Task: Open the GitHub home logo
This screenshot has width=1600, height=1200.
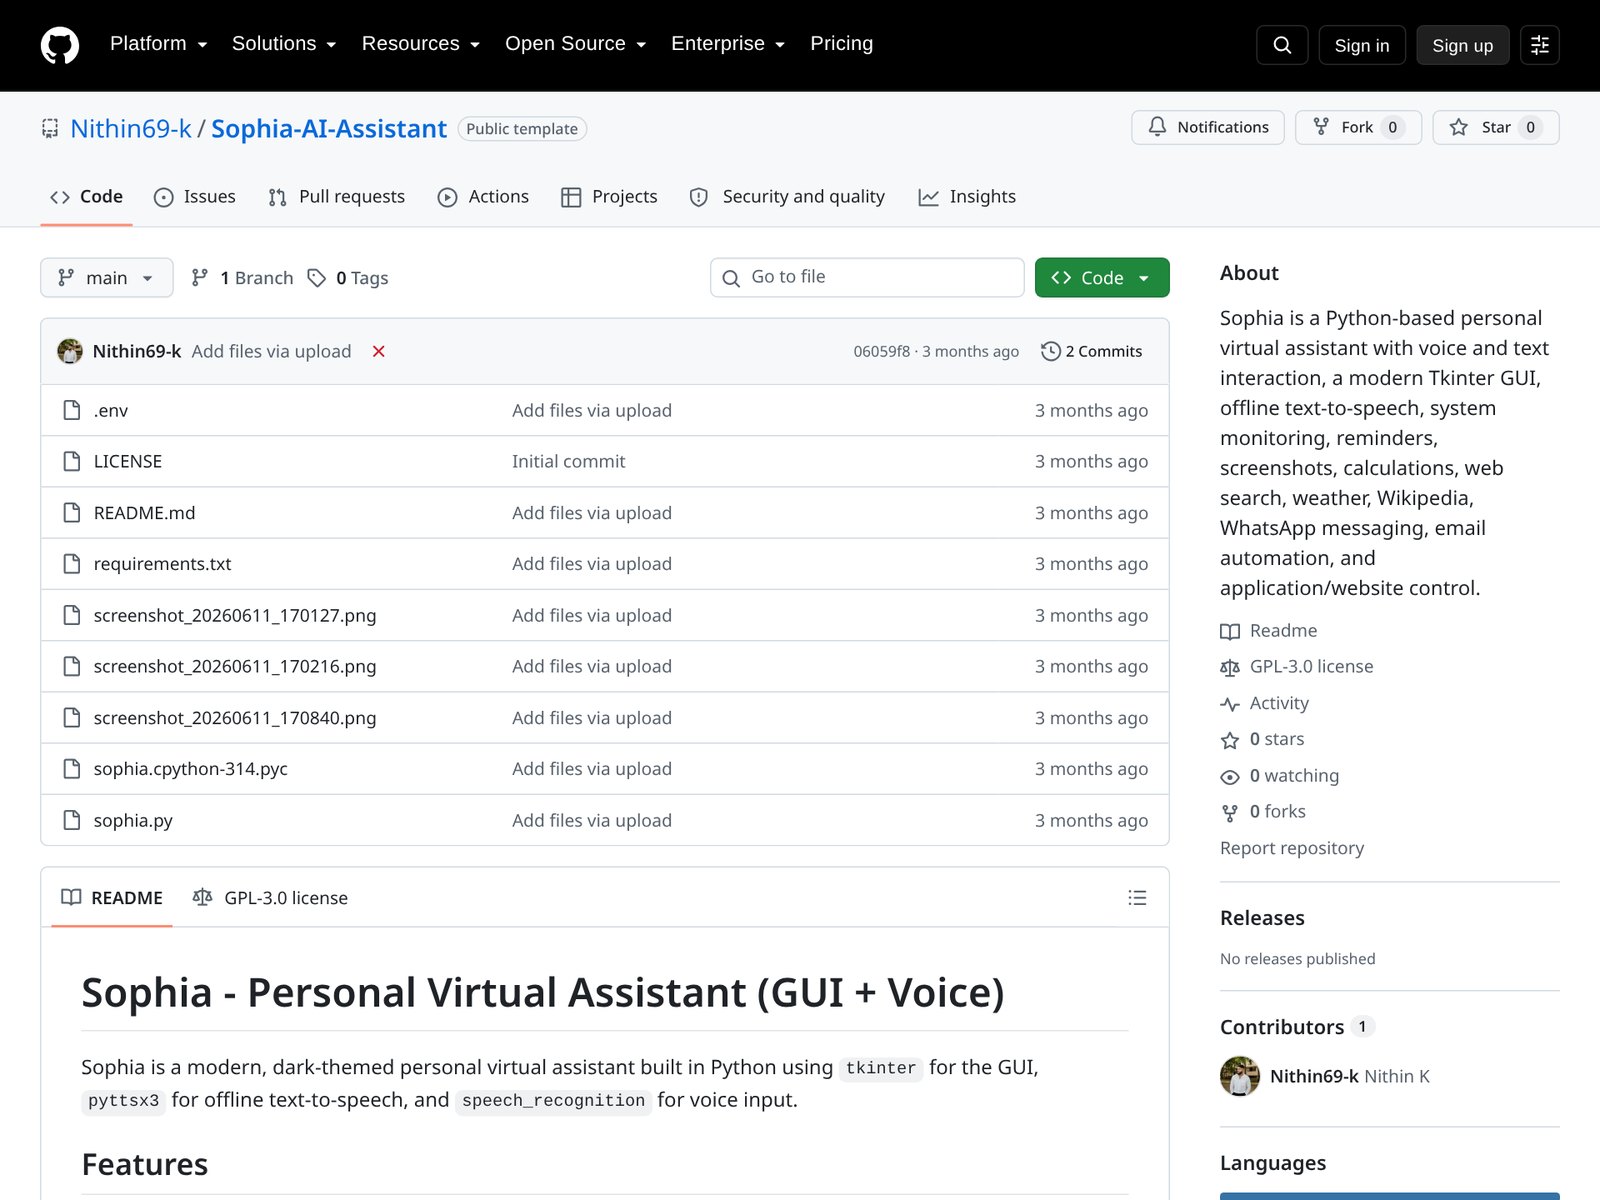Action: (60, 45)
